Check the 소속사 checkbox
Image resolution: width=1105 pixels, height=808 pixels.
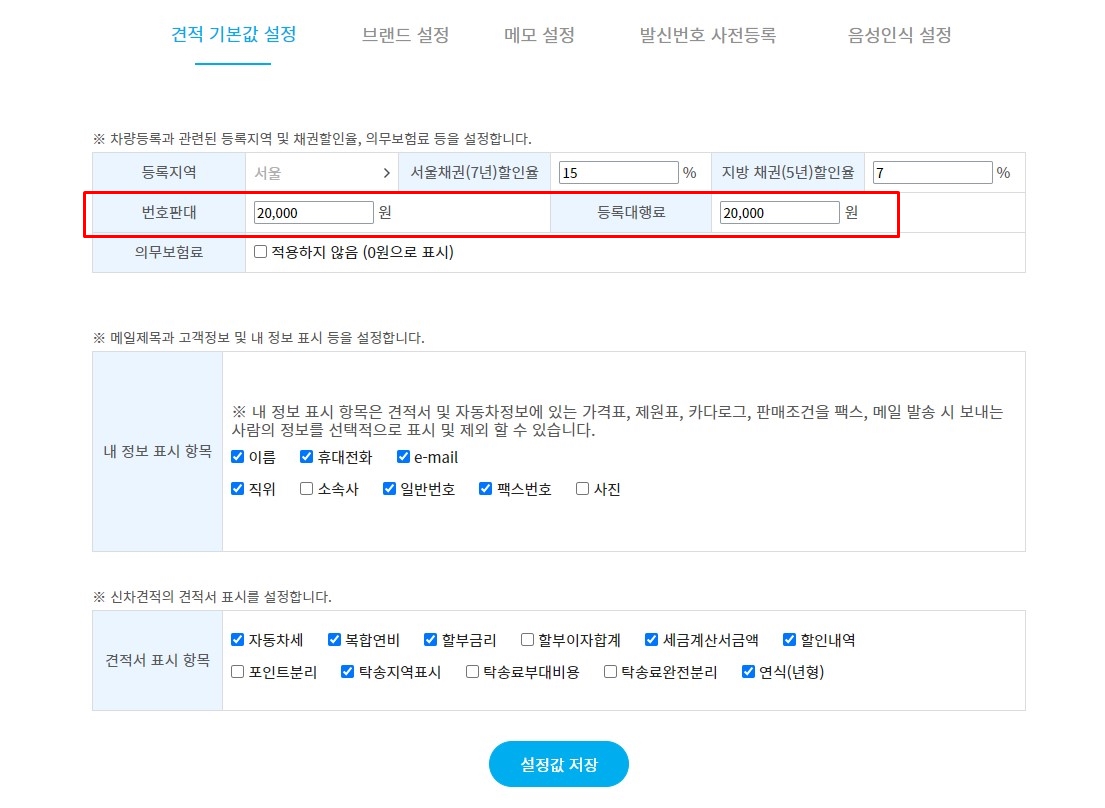pos(306,488)
